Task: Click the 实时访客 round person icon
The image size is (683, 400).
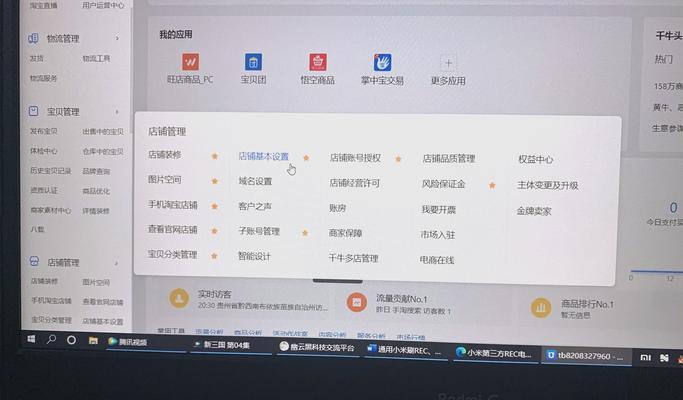Action: (x=179, y=298)
